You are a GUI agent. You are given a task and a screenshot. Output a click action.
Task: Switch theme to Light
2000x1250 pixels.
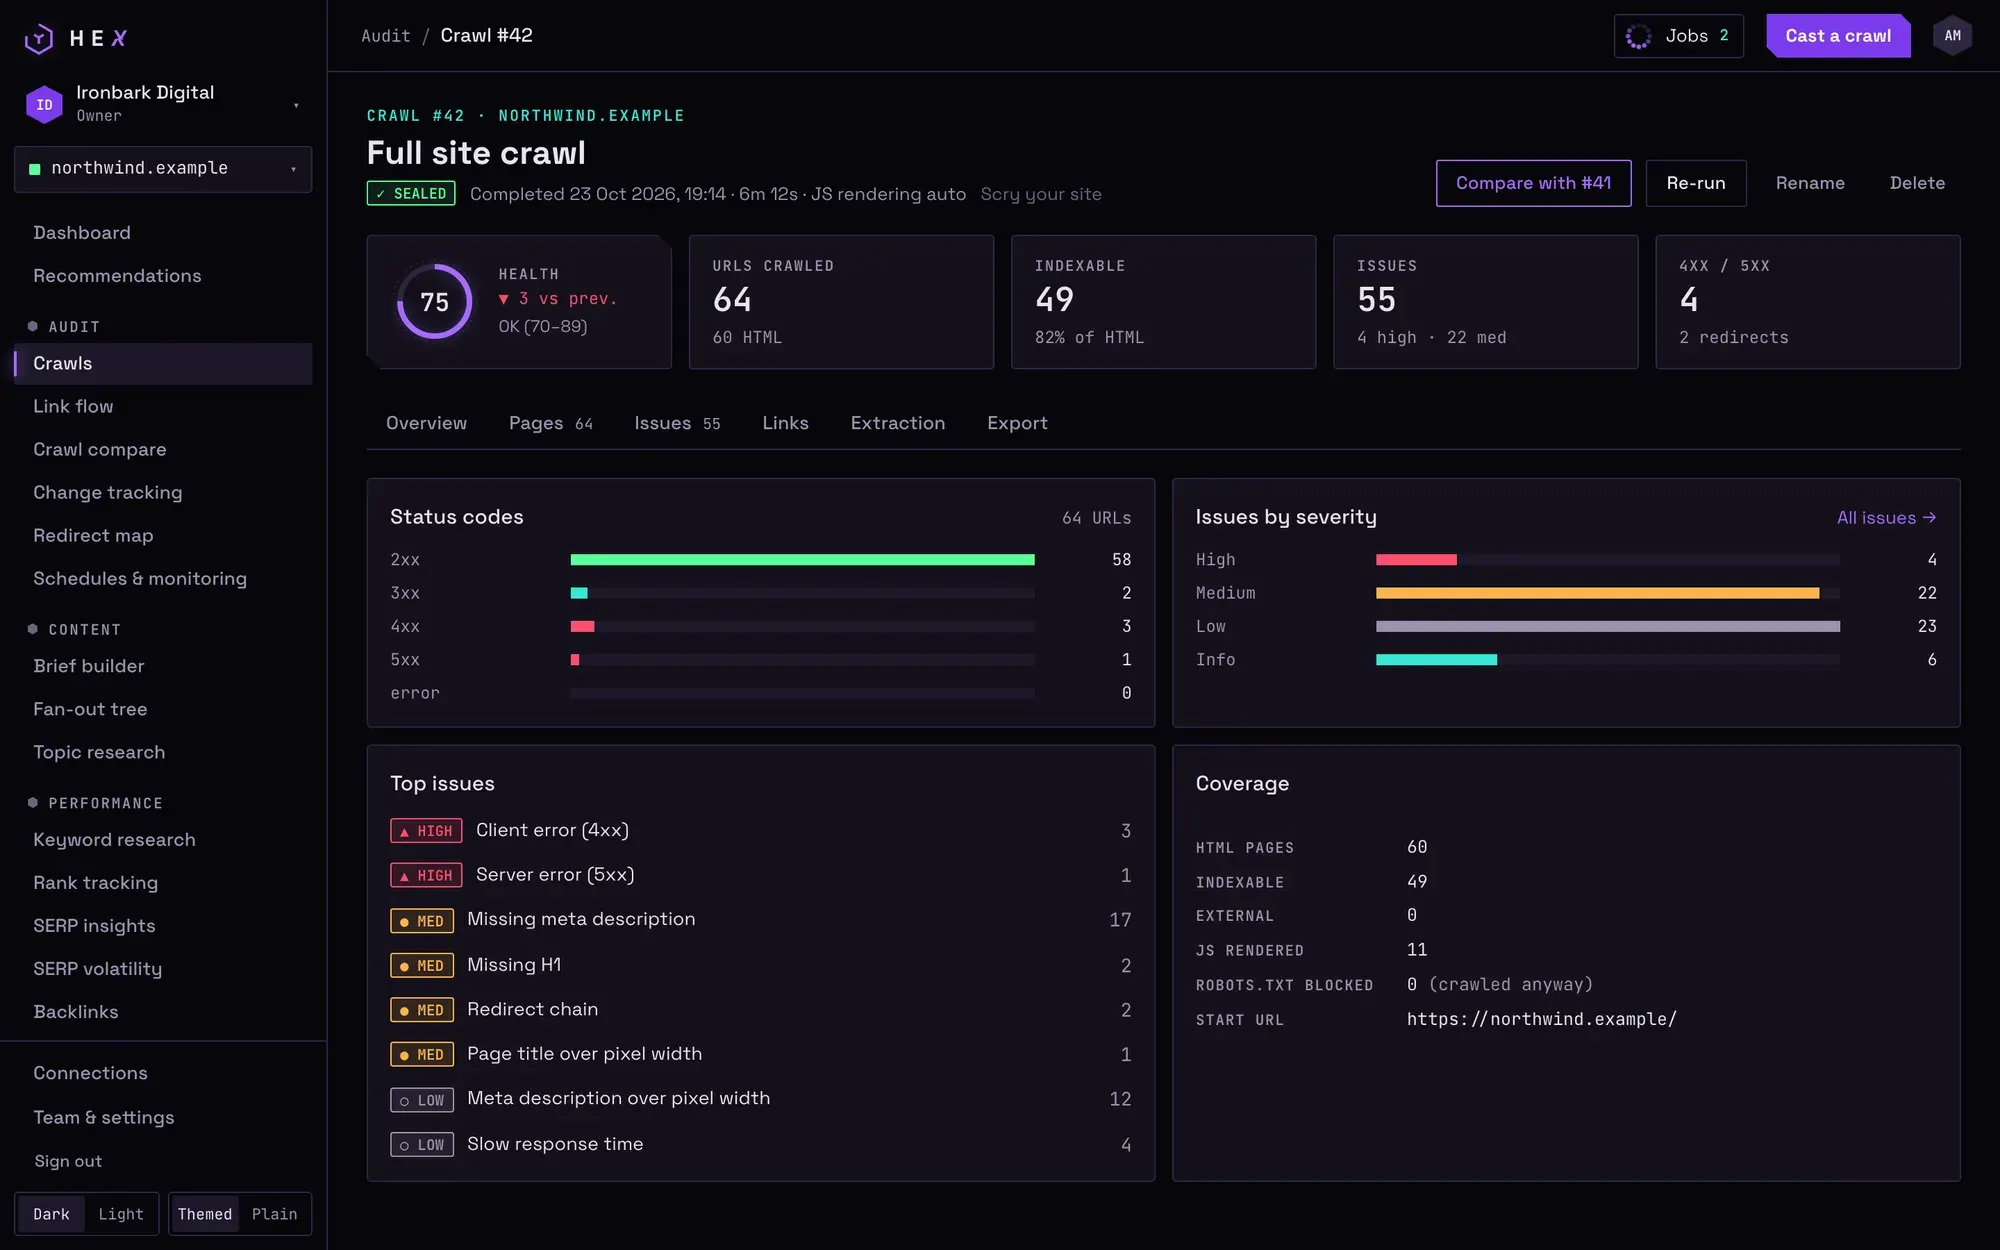coord(121,1214)
